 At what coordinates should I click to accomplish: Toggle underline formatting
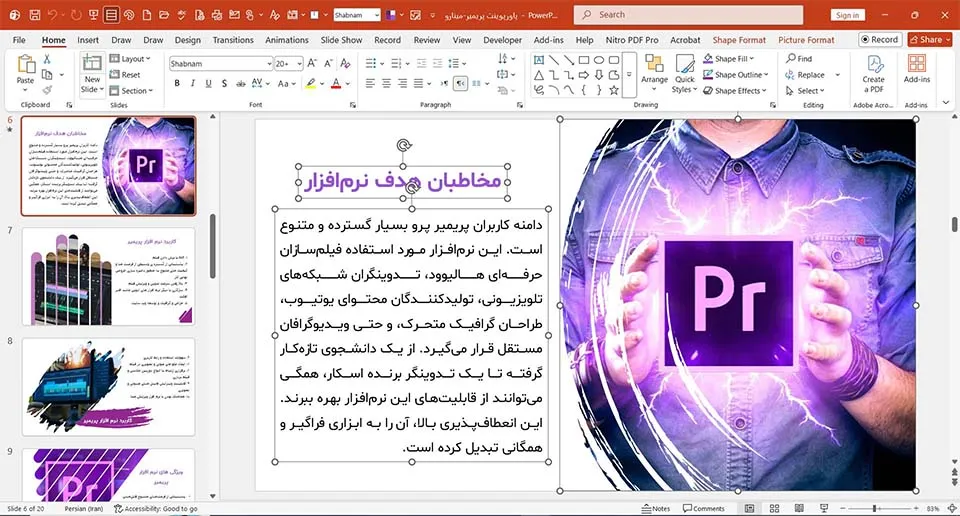[208, 83]
